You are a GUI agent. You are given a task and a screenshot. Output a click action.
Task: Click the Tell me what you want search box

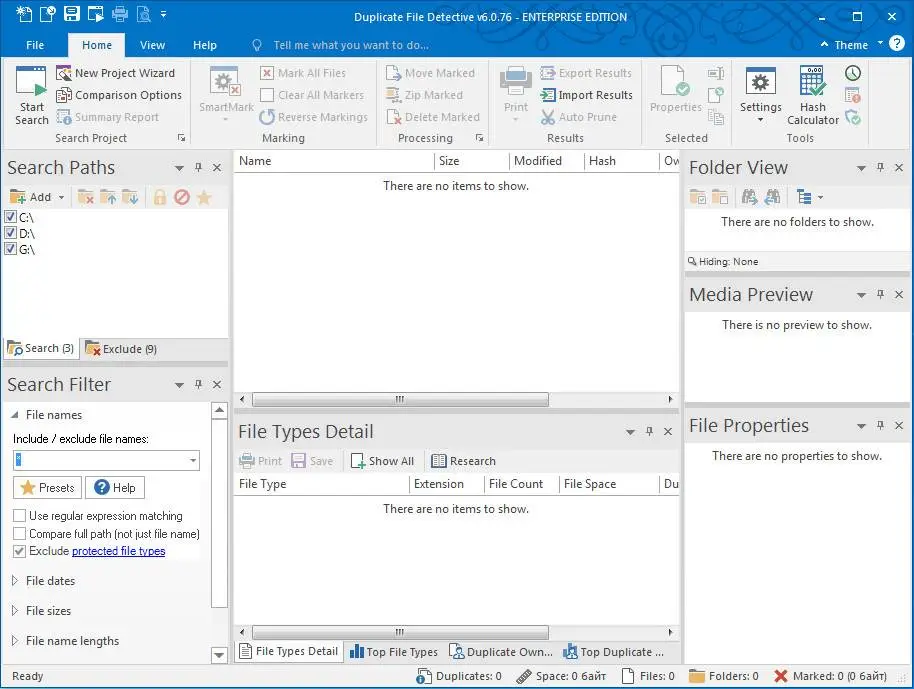351,45
